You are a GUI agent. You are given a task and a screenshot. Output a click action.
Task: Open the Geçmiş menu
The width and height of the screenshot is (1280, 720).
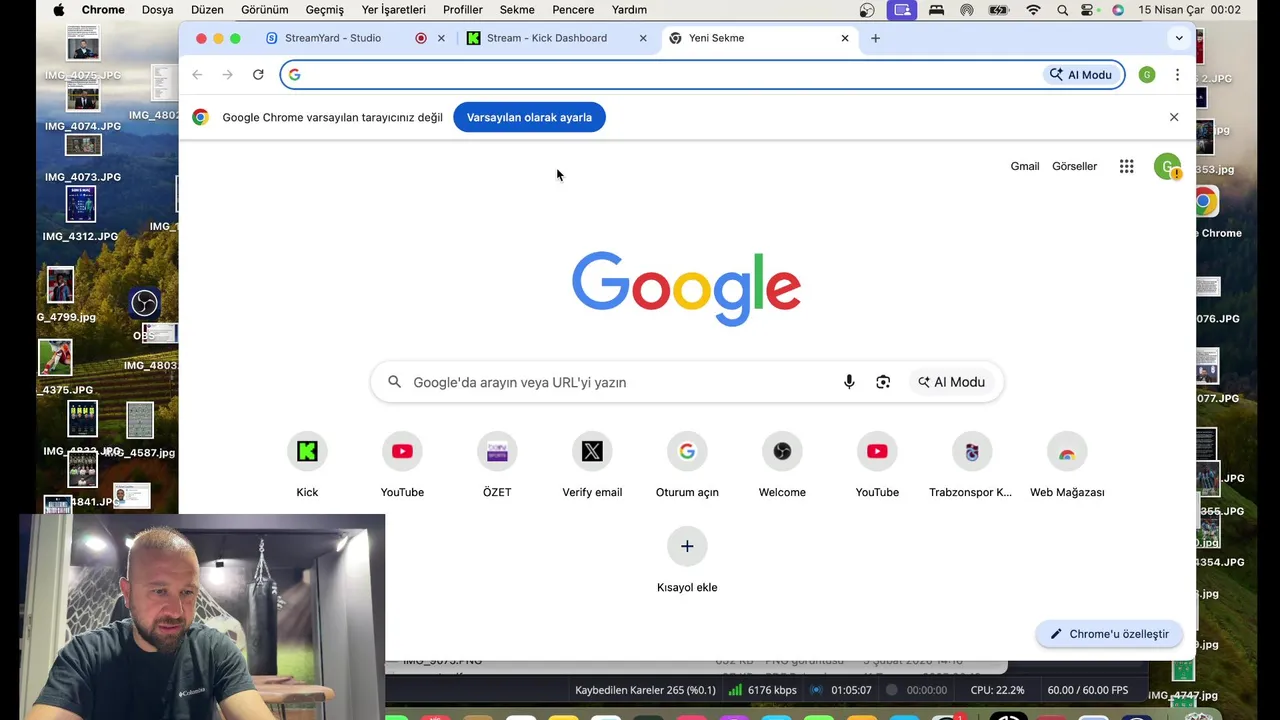pos(325,10)
